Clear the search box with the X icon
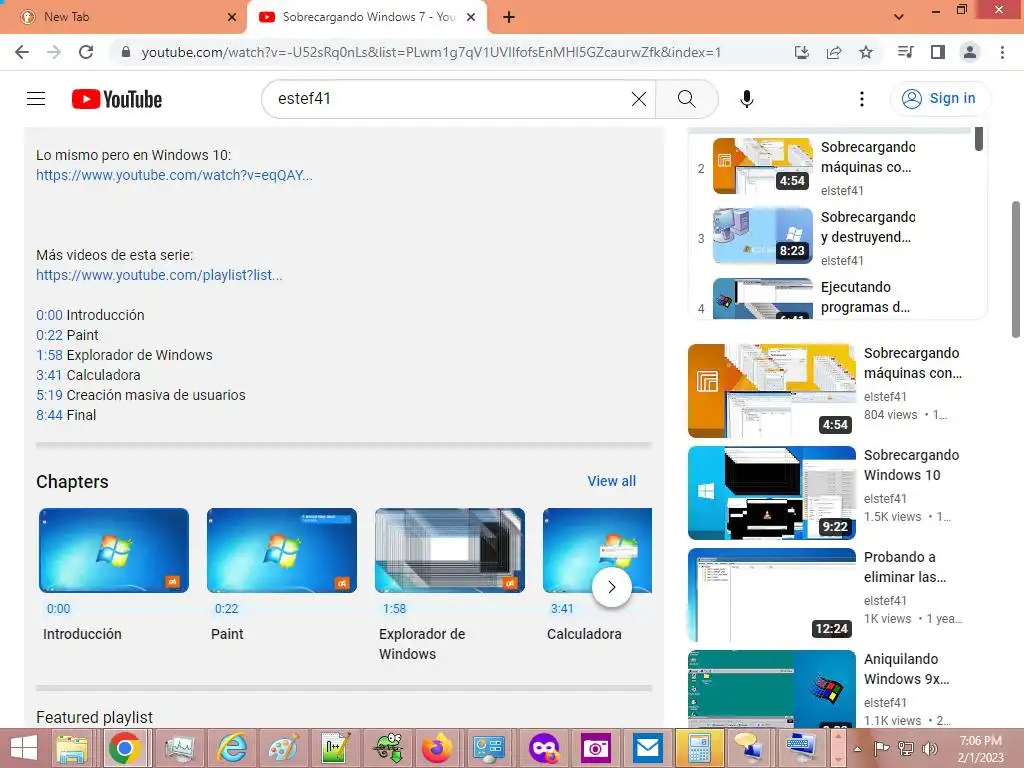 pos(639,99)
